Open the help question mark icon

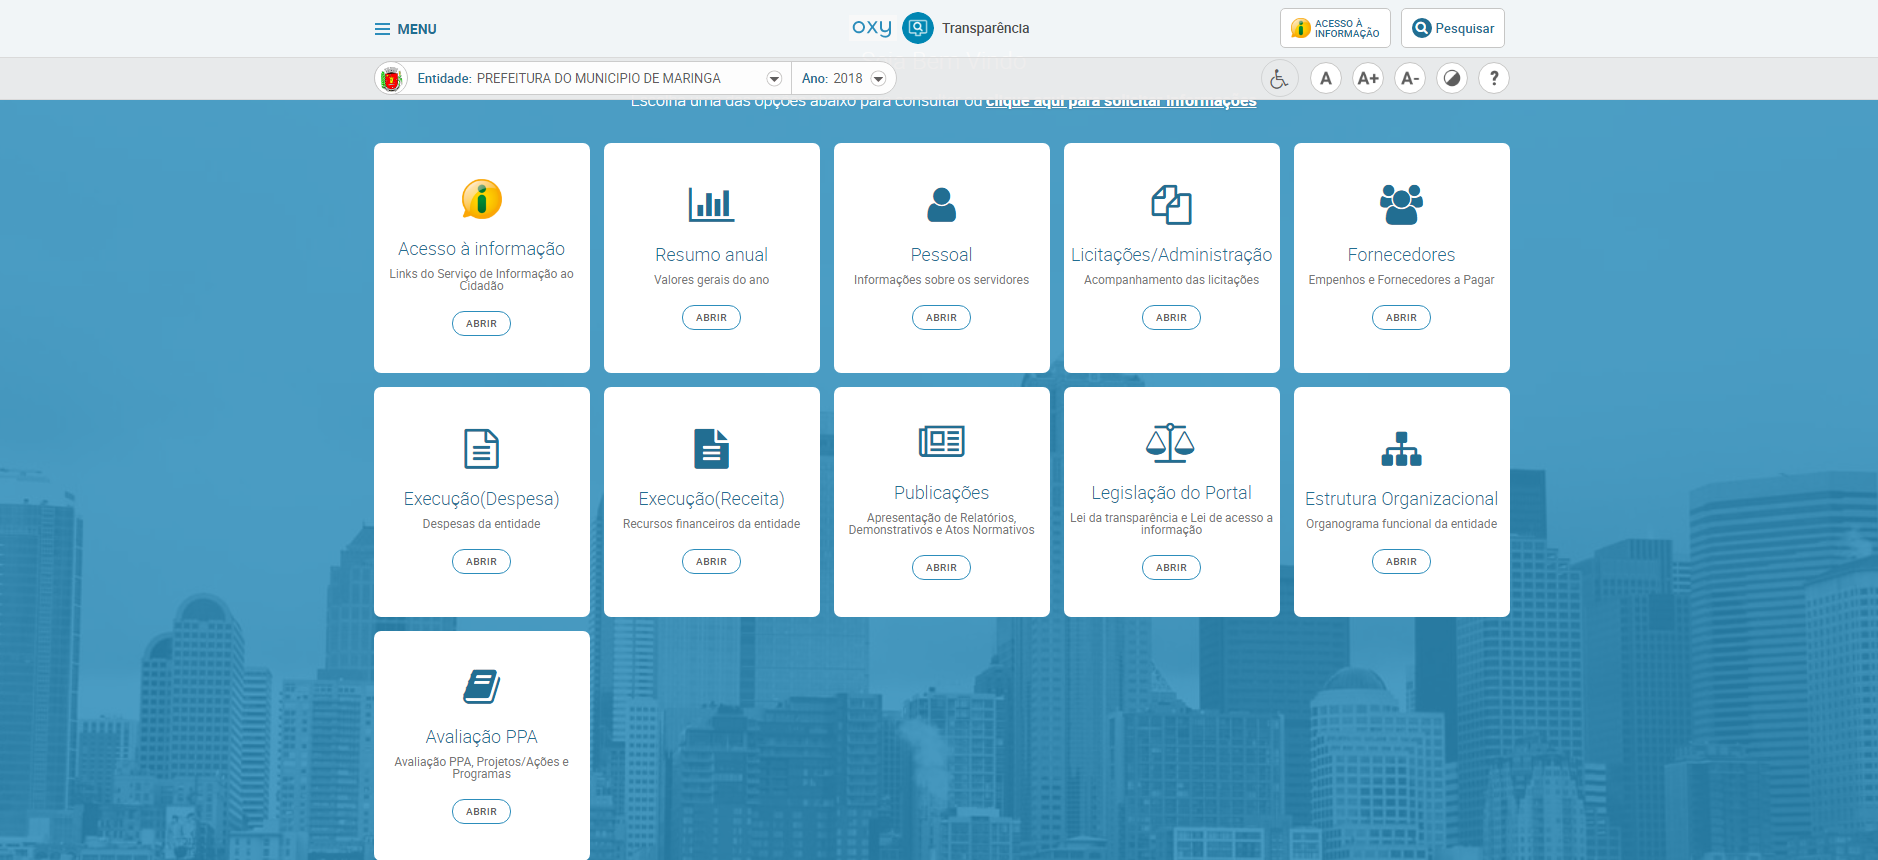[x=1494, y=78]
